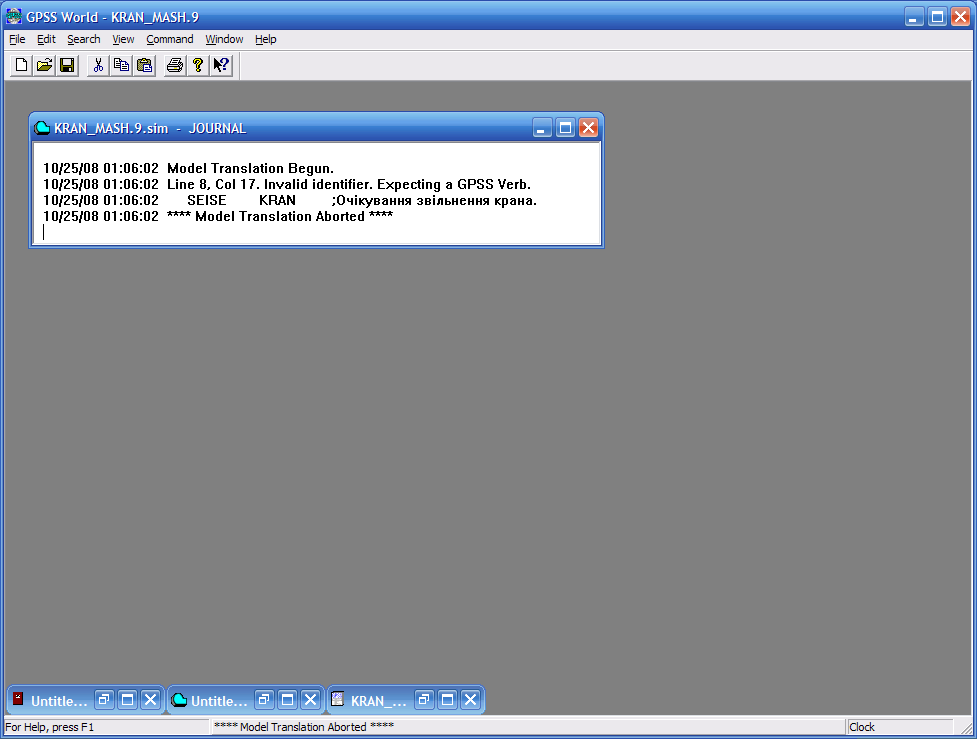Open the Edit menu

[46, 39]
